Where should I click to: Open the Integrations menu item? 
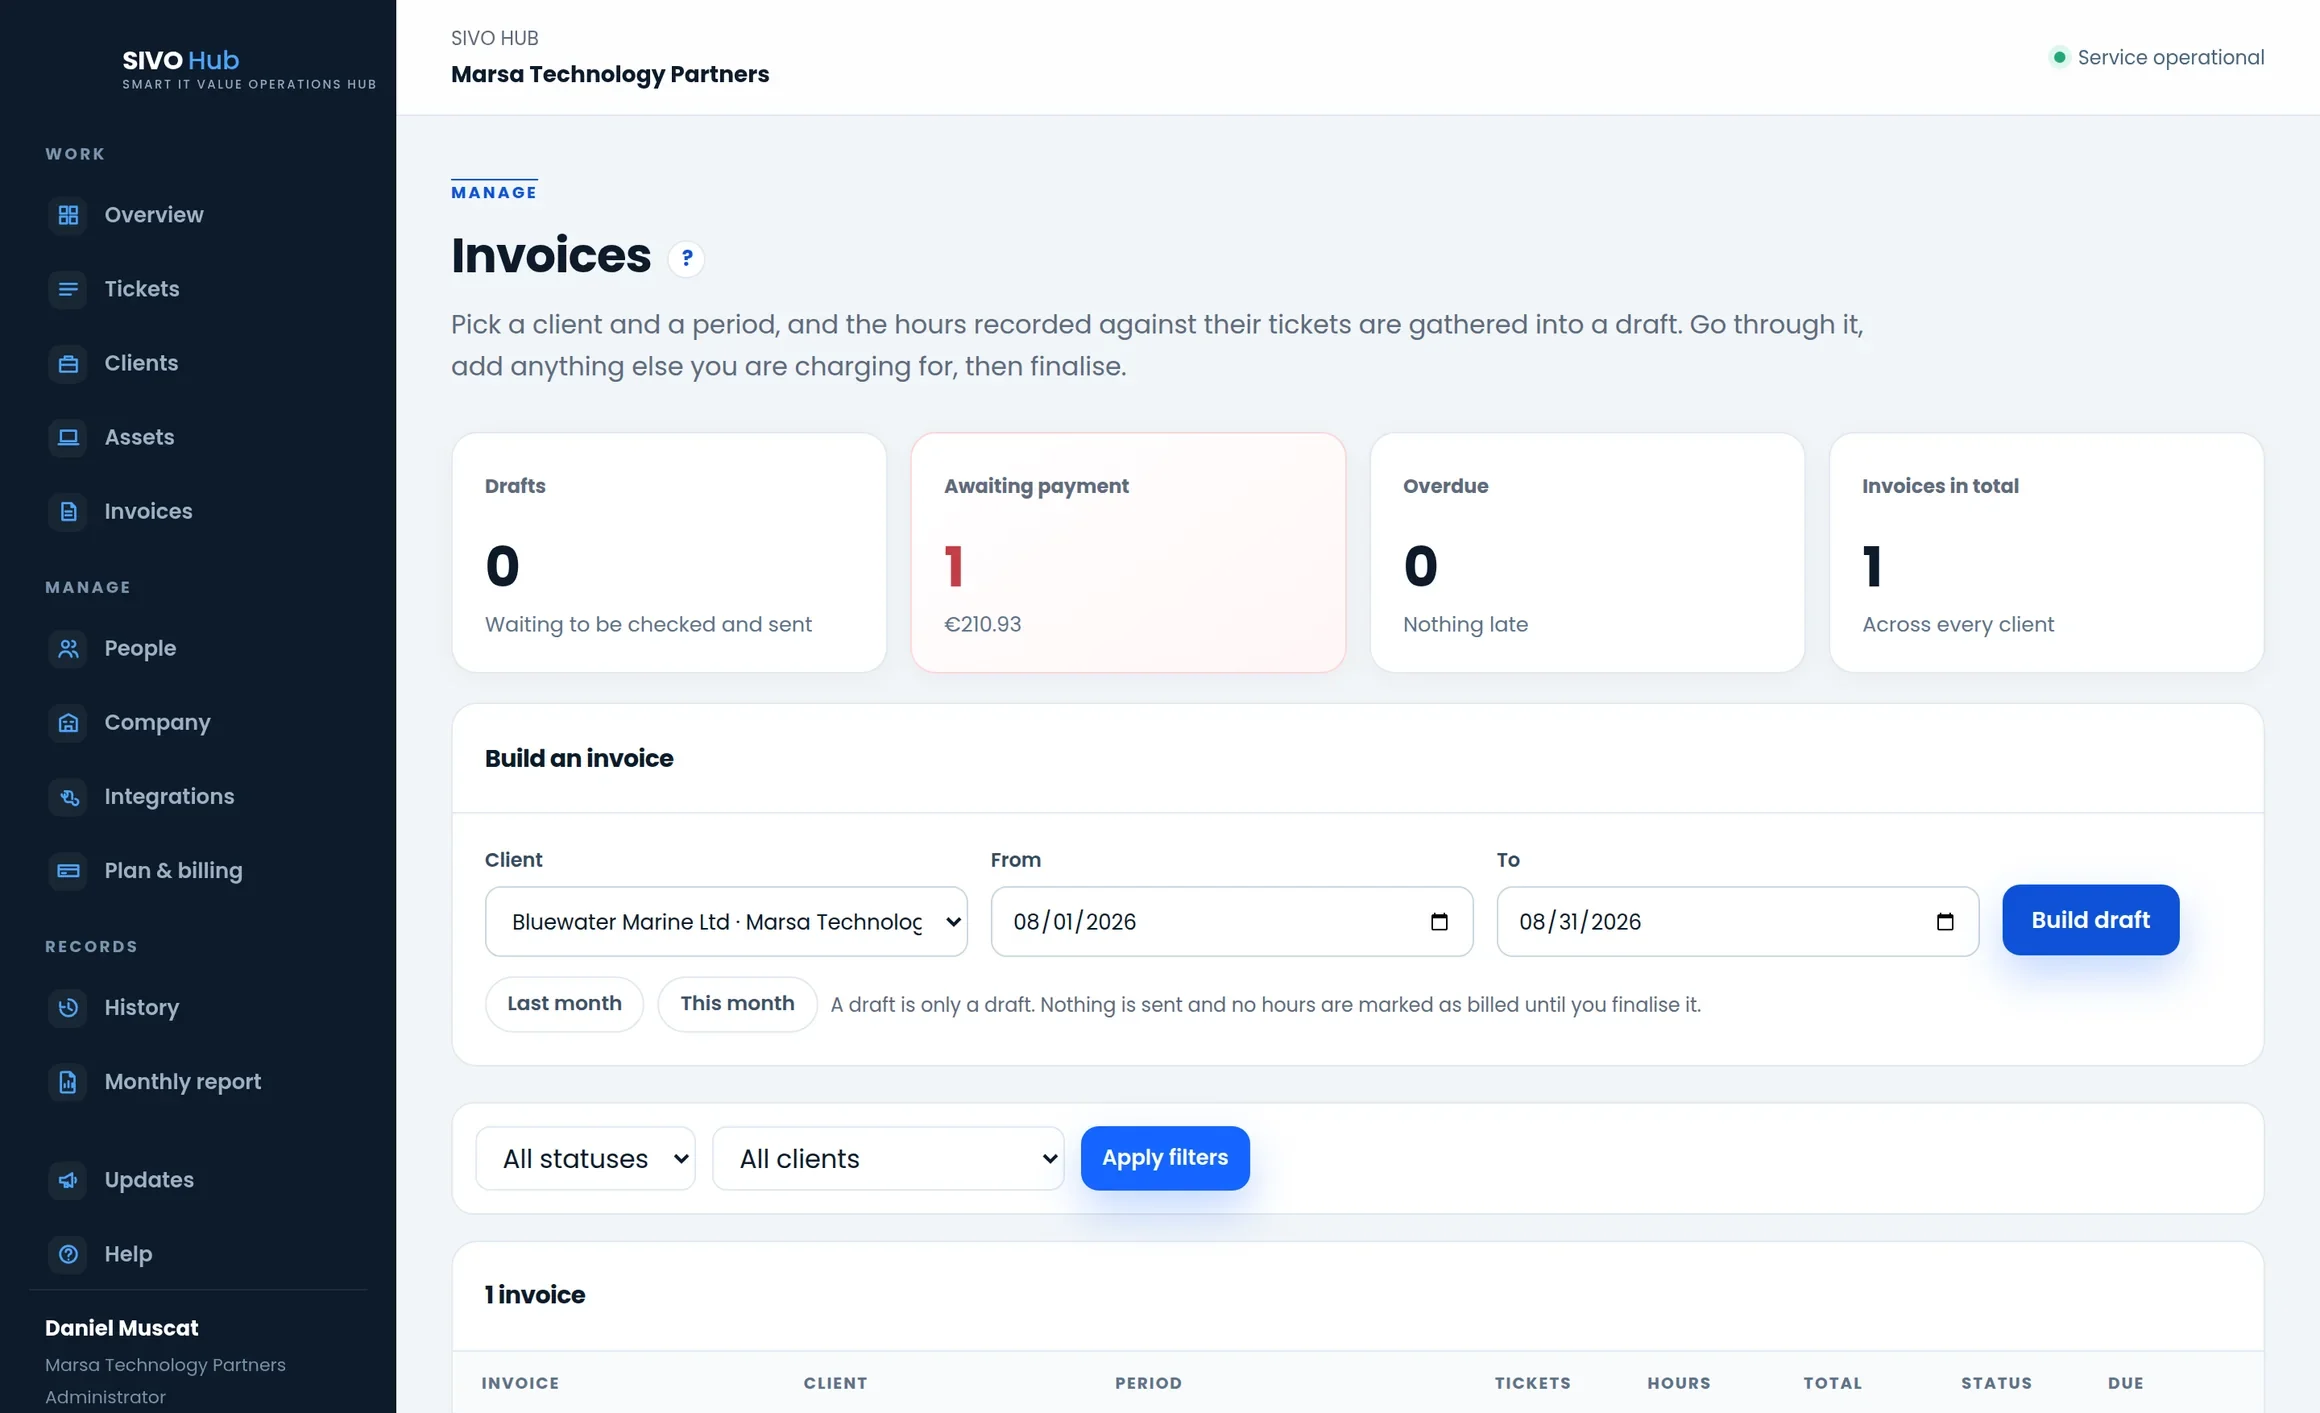[169, 796]
